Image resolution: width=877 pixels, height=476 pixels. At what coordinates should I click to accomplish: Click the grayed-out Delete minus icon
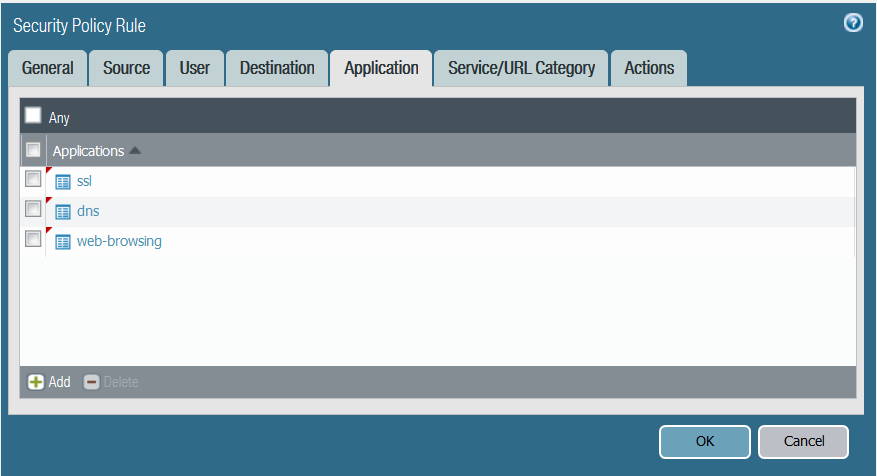point(91,382)
